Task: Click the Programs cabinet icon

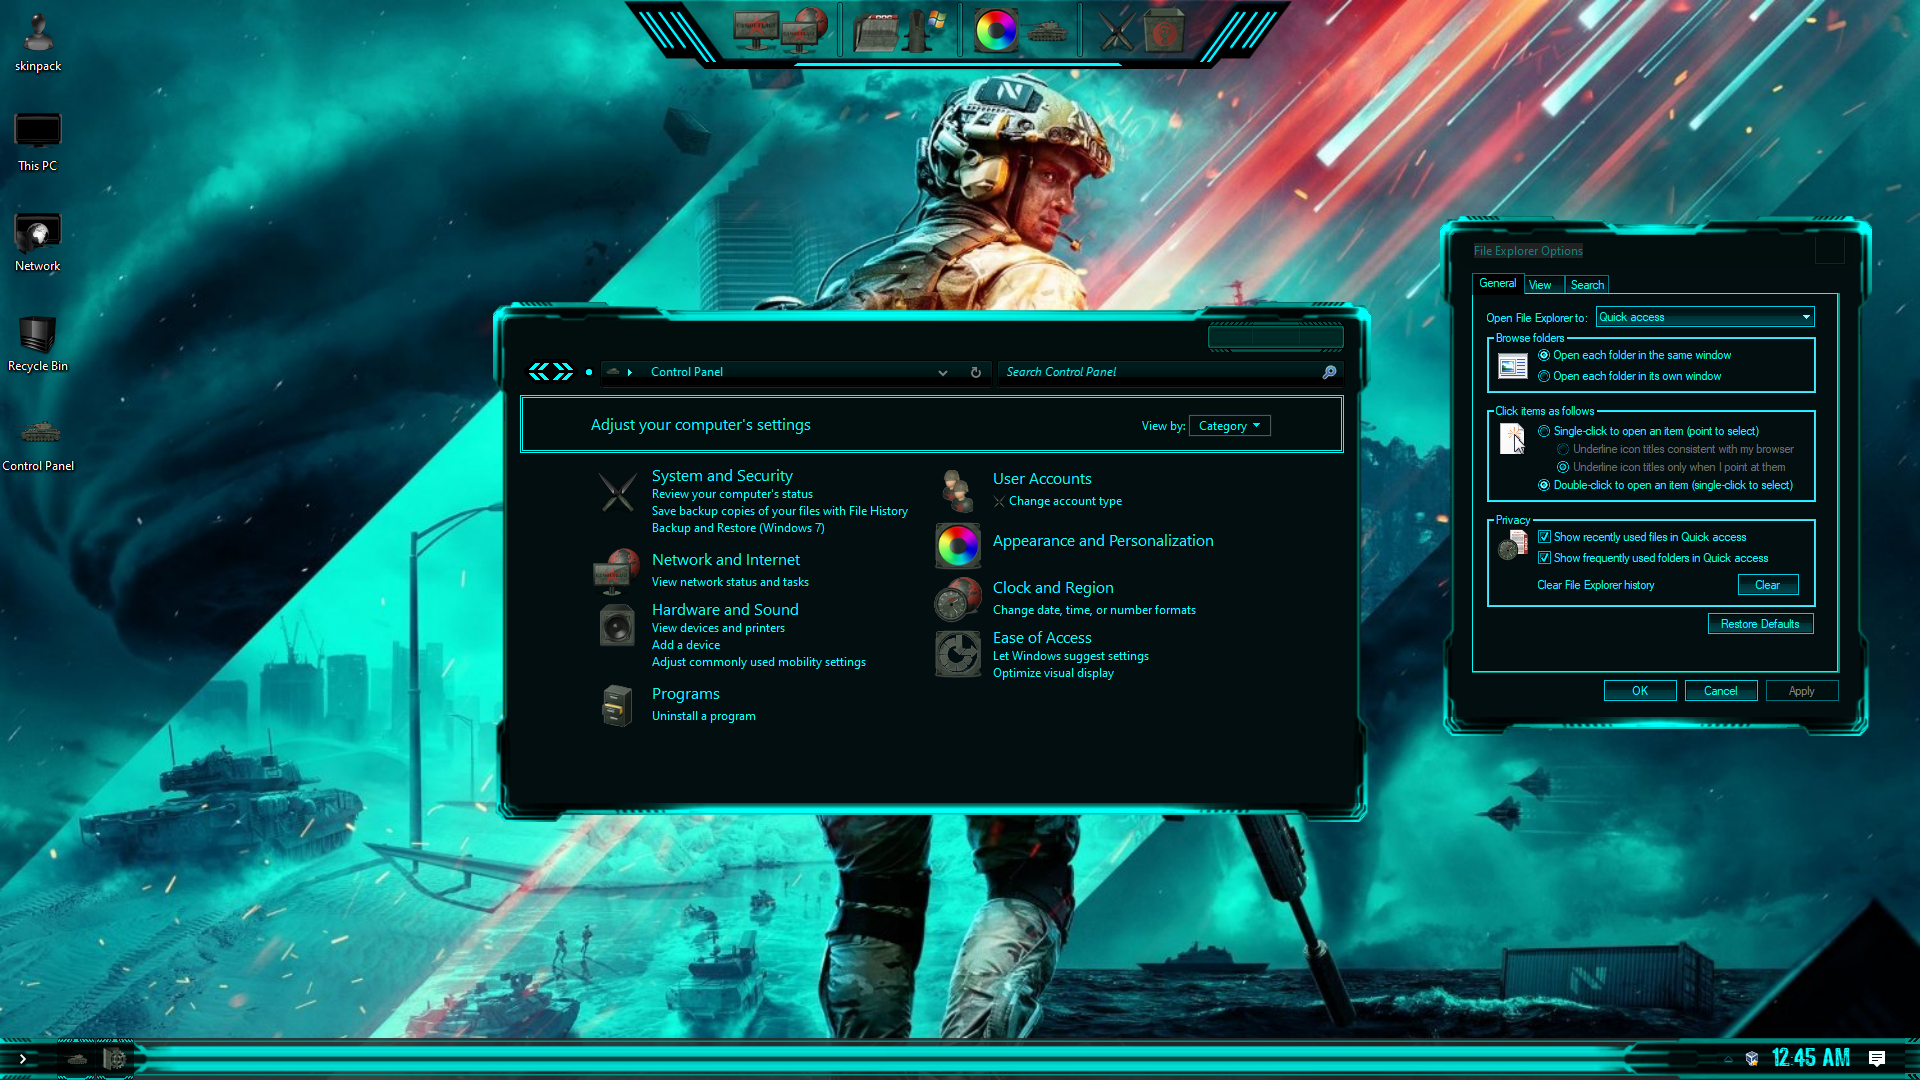Action: click(x=617, y=706)
